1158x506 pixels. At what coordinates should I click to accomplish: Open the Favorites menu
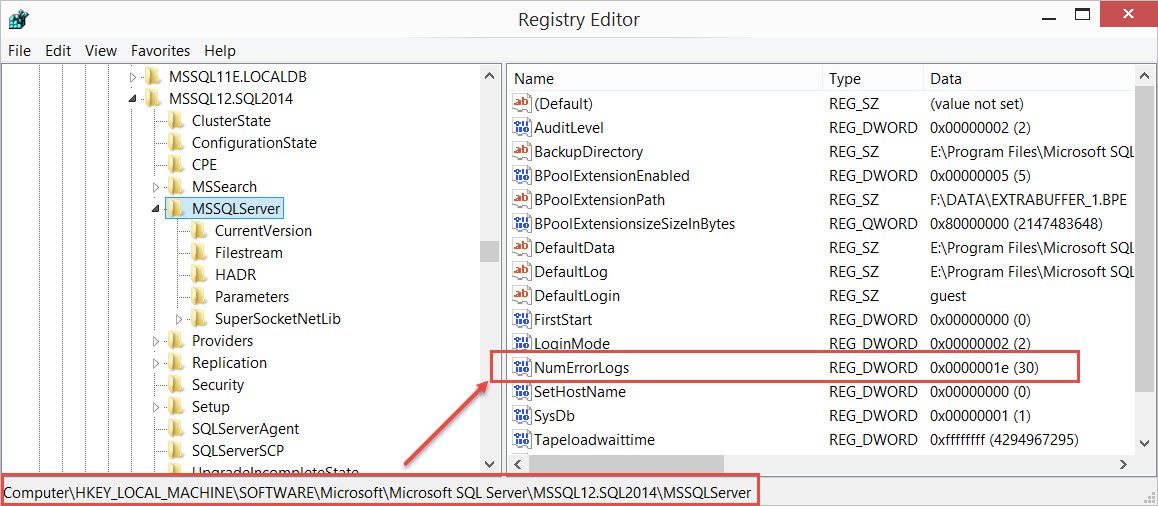[x=160, y=51]
